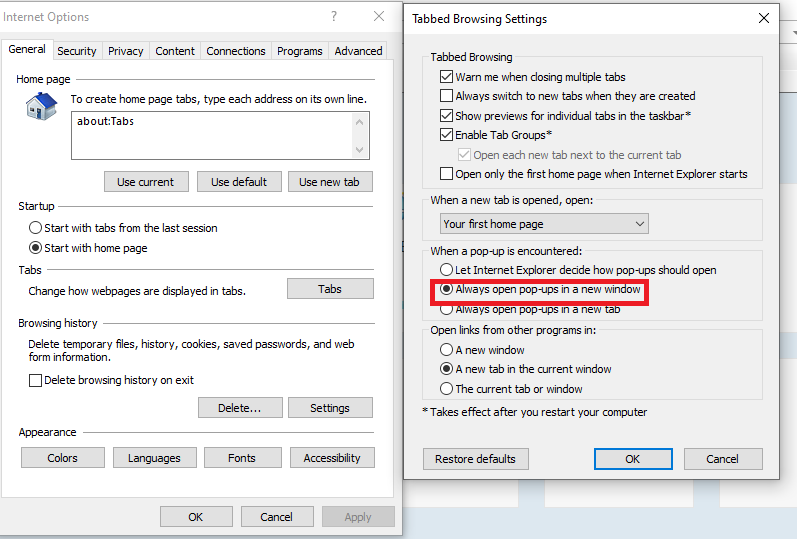Screen dimensions: 797x539
Task: Open the Colors appearance button
Action: point(63,458)
